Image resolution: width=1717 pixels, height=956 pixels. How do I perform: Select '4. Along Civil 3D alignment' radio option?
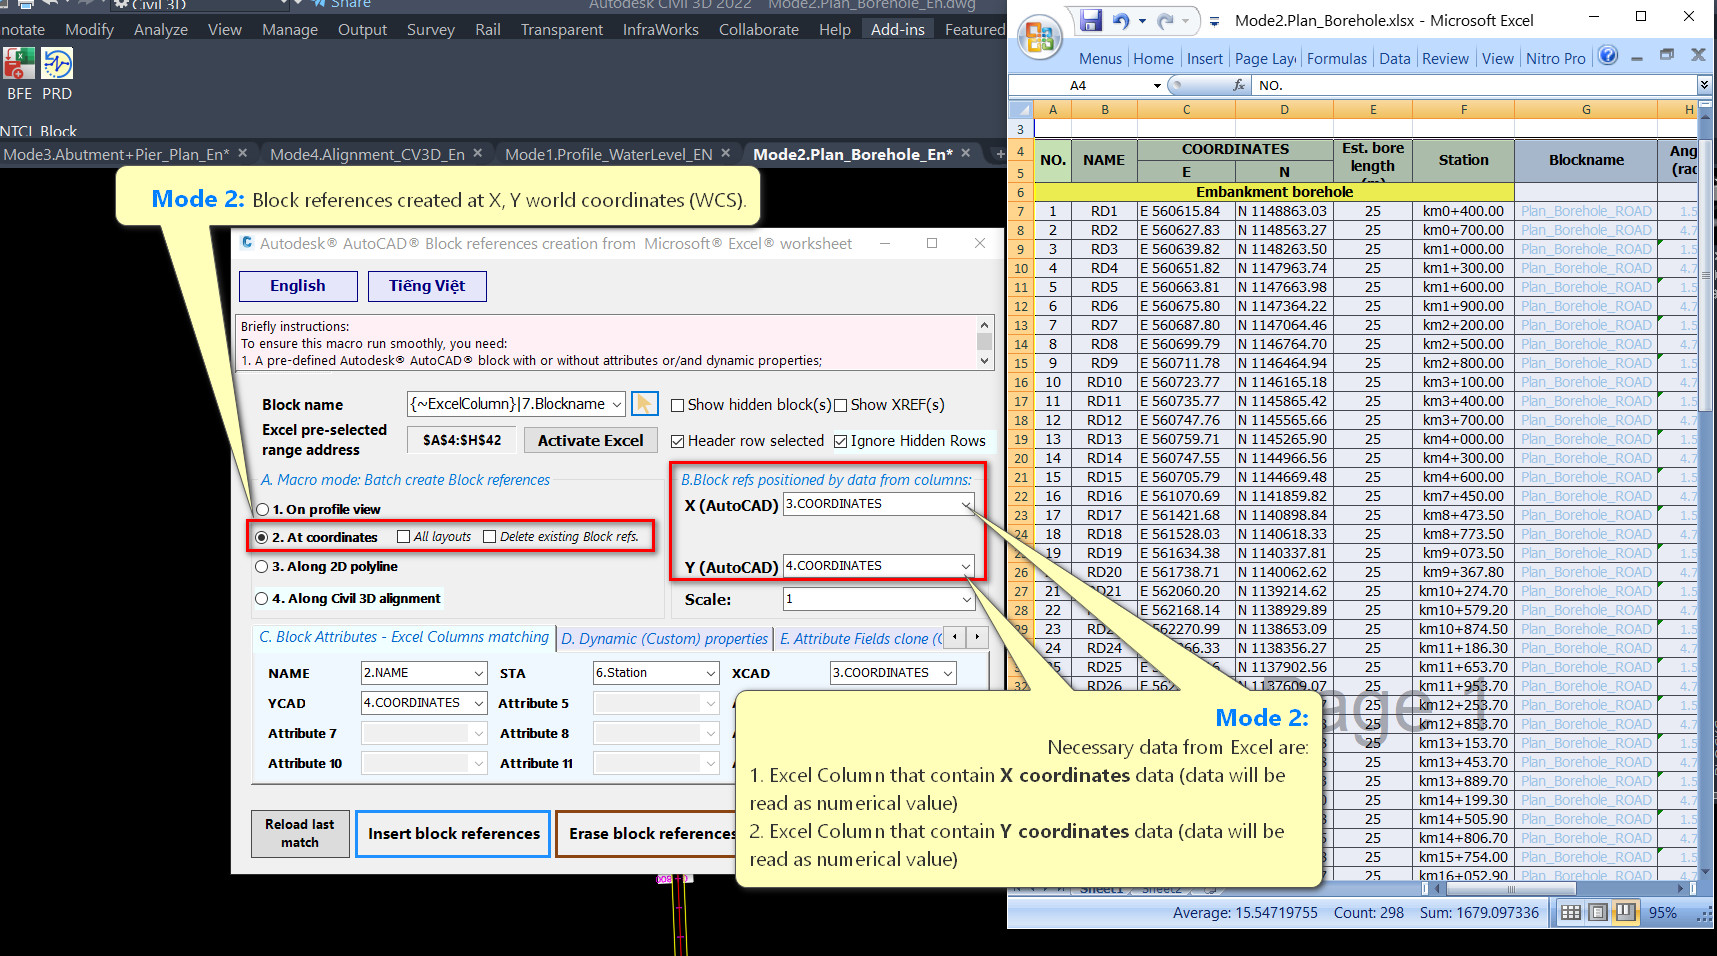[x=262, y=599]
